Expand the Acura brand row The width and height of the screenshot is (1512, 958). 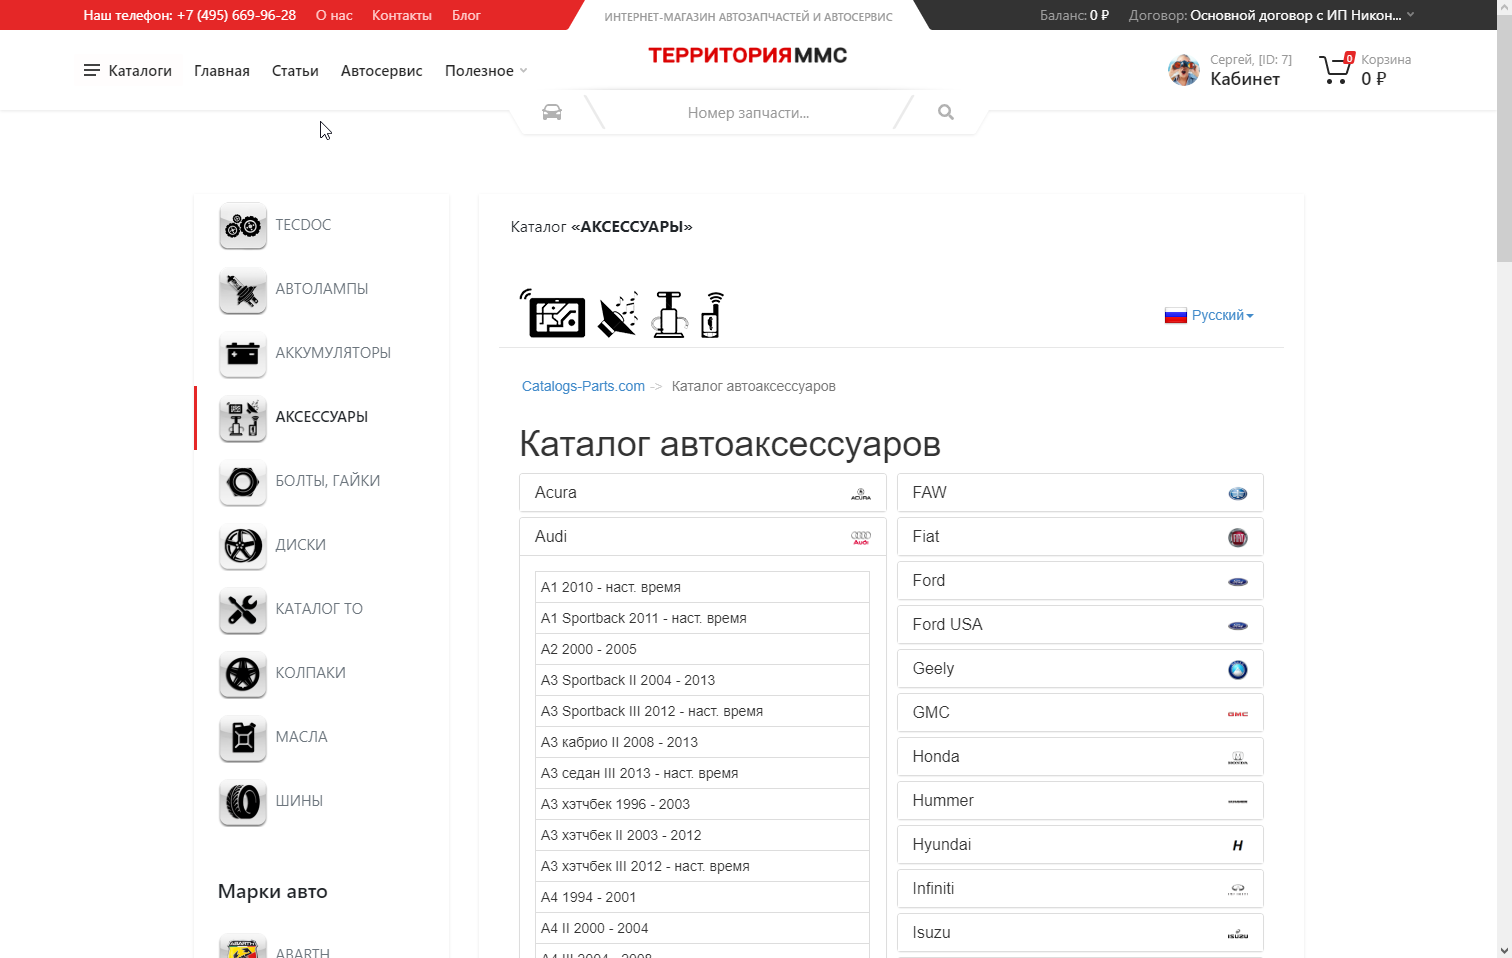coord(703,493)
